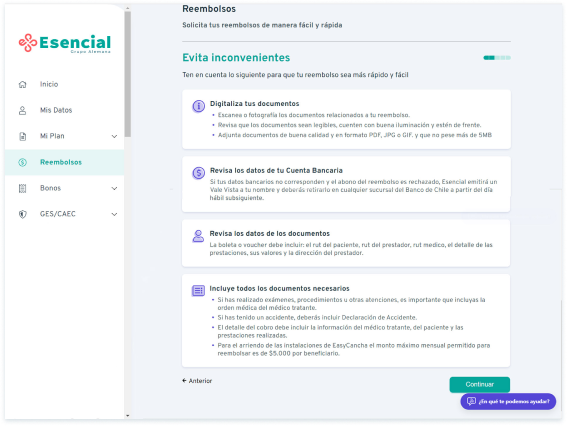Click the Esencial logo
This screenshot has height=426, width=567.
pos(64,43)
